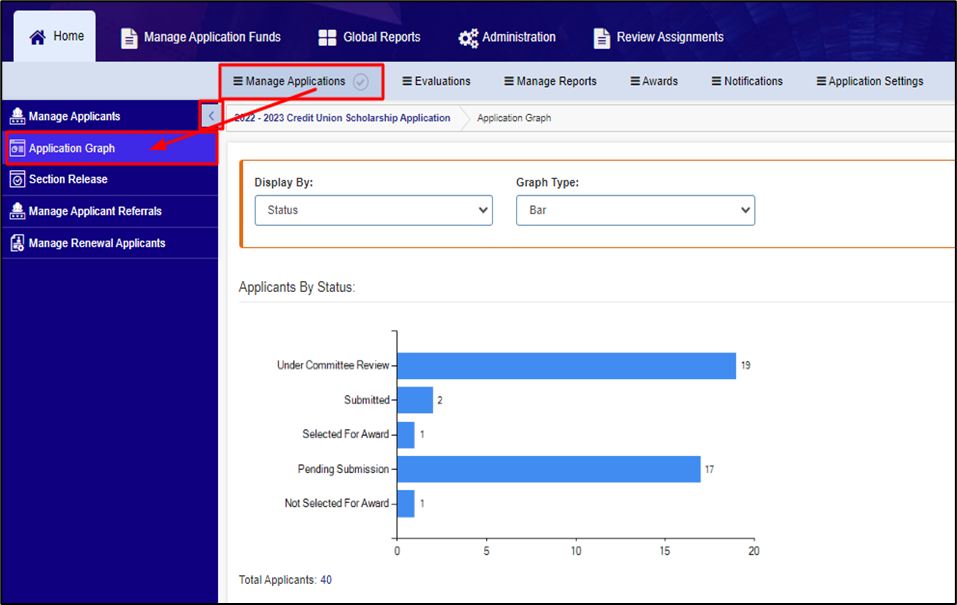Click the Submitted bar in chart
The width and height of the screenshot is (957, 605).
point(415,400)
